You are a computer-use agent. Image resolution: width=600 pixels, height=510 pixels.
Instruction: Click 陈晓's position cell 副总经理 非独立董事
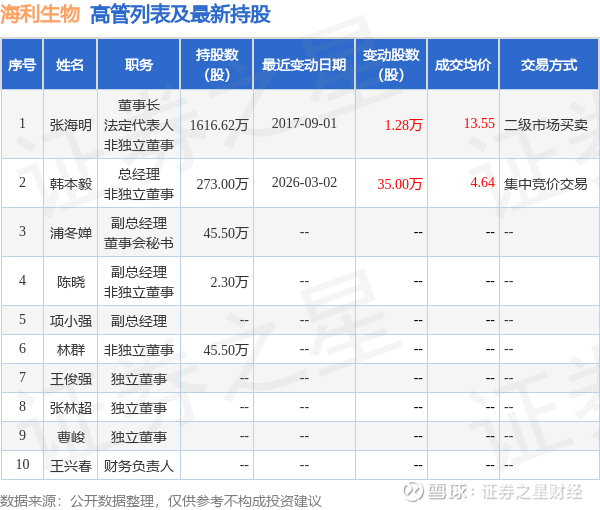click(x=139, y=282)
